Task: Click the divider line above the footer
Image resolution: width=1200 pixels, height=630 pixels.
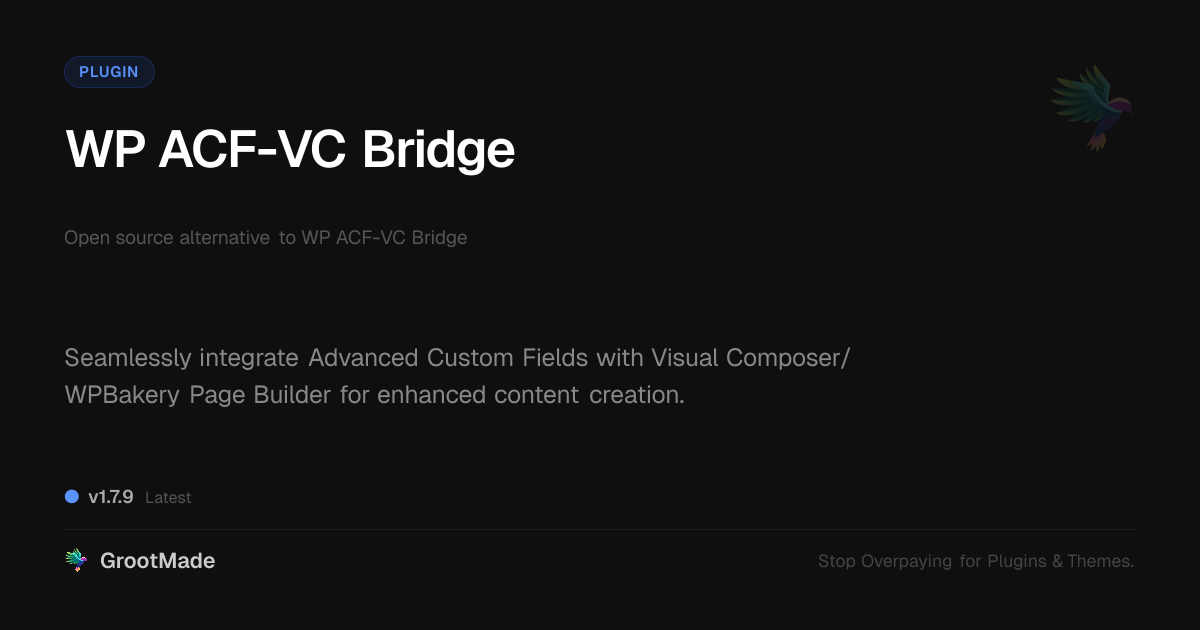Action: tap(600, 529)
